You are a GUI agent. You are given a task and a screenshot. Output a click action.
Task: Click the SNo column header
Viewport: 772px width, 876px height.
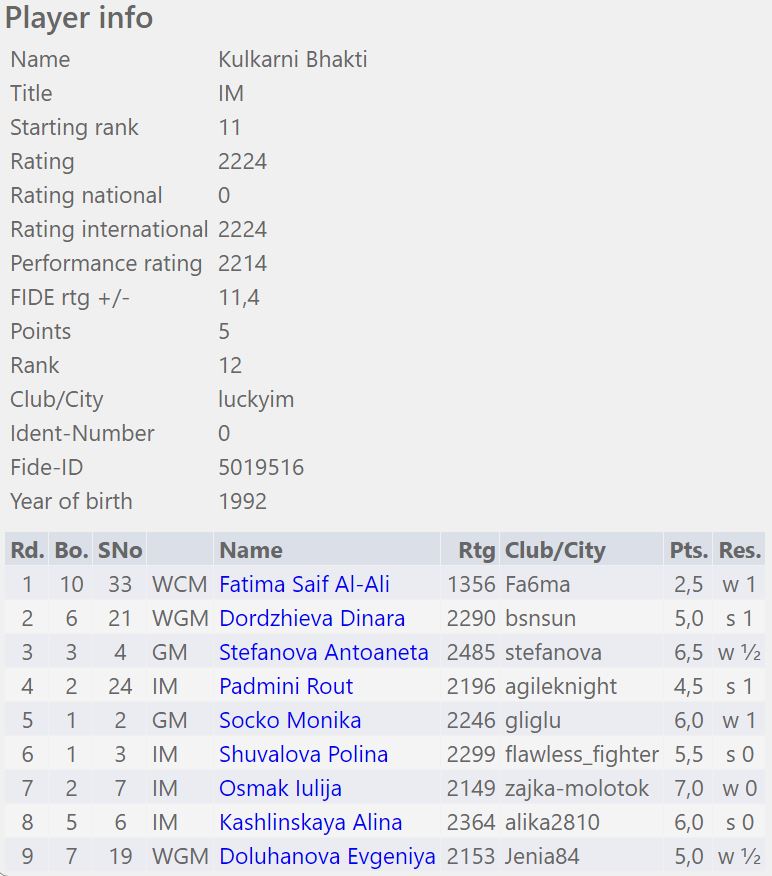tap(119, 550)
